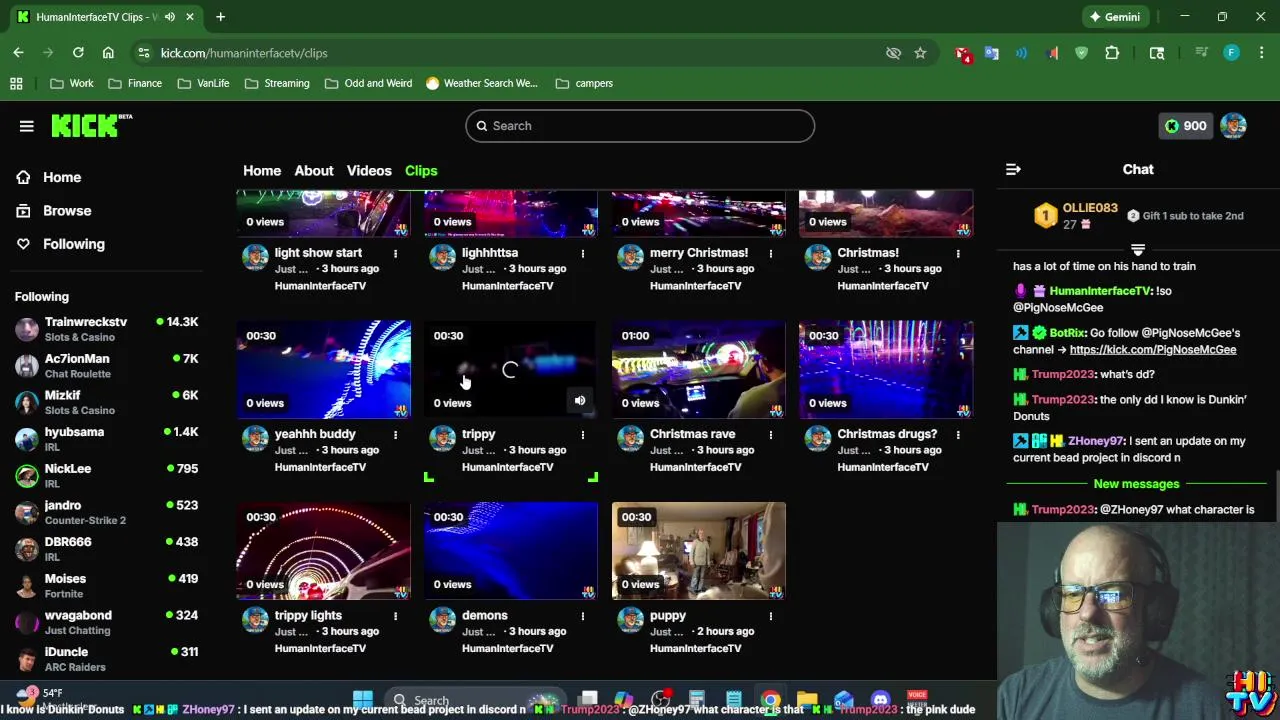
Task: Click Gift 1 sub to take 2nd
Action: 1184,216
